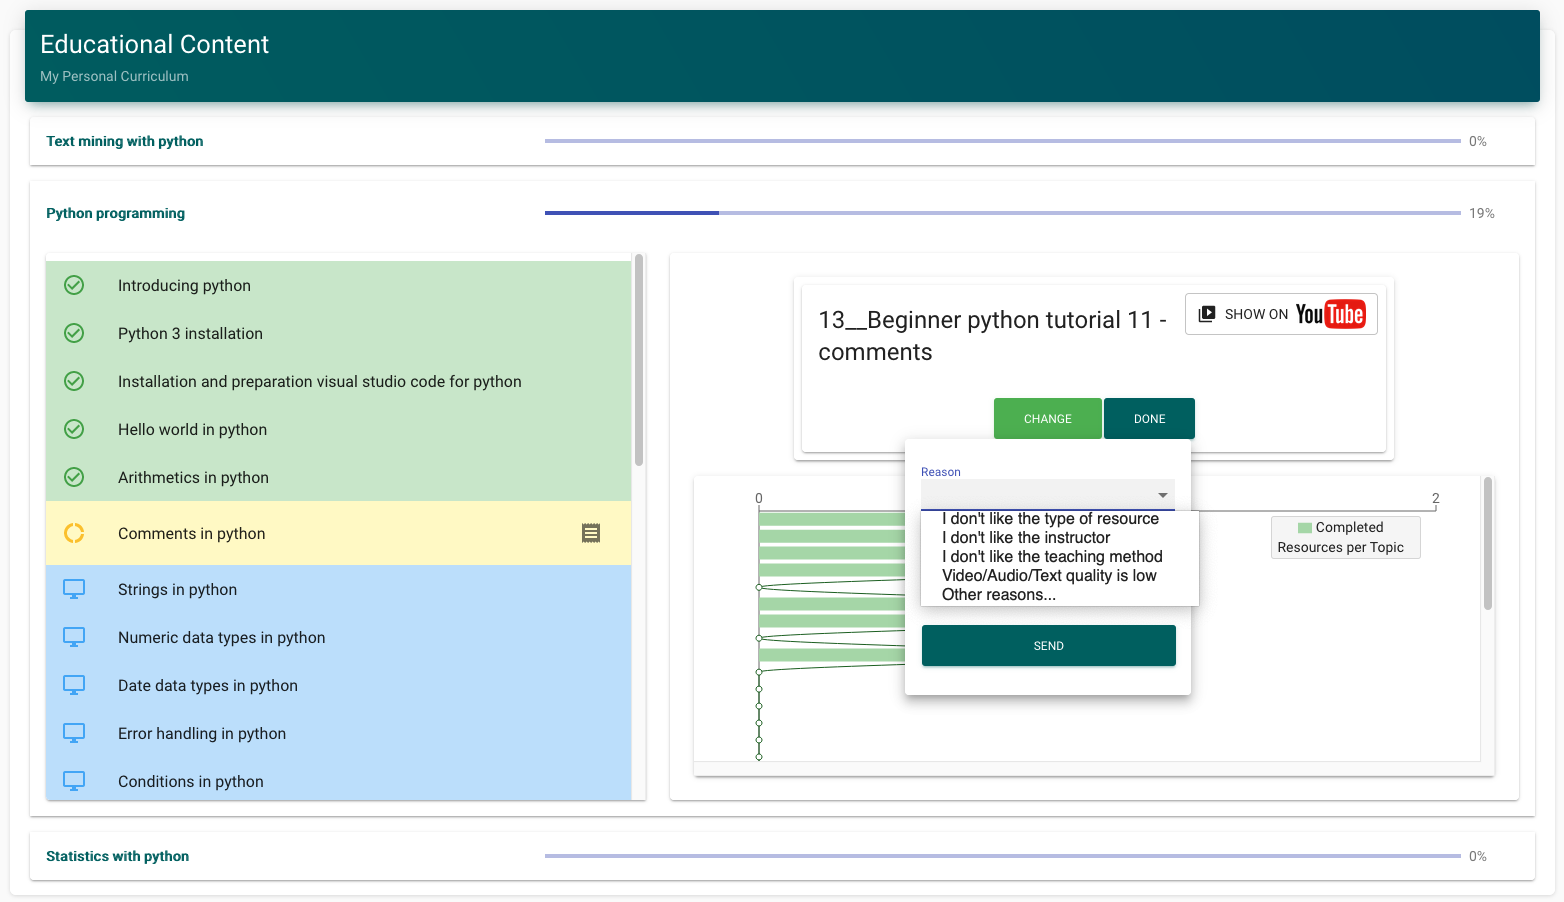Choose "Video/Audio/Text quality is low" option
The image size is (1564, 902).
tap(1049, 576)
